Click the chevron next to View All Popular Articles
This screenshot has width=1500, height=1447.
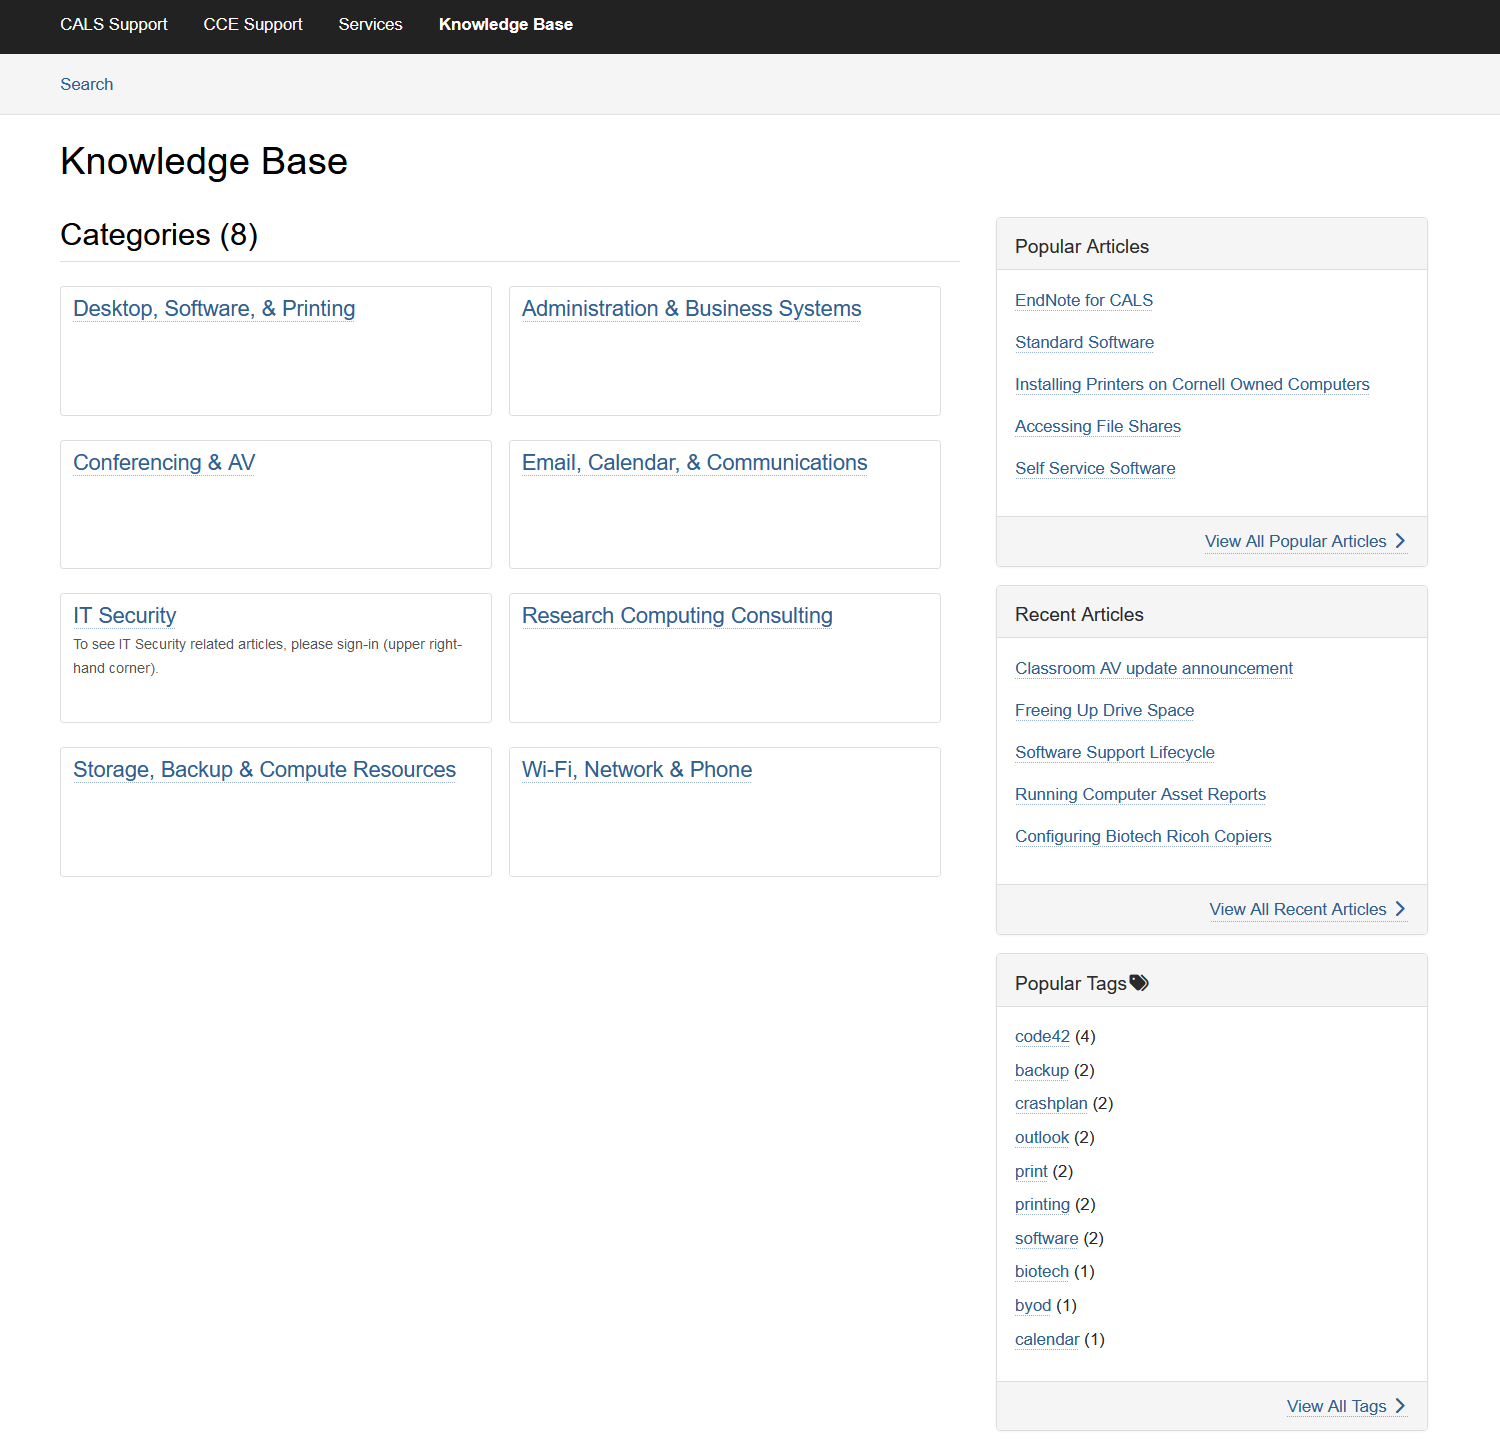click(x=1400, y=540)
